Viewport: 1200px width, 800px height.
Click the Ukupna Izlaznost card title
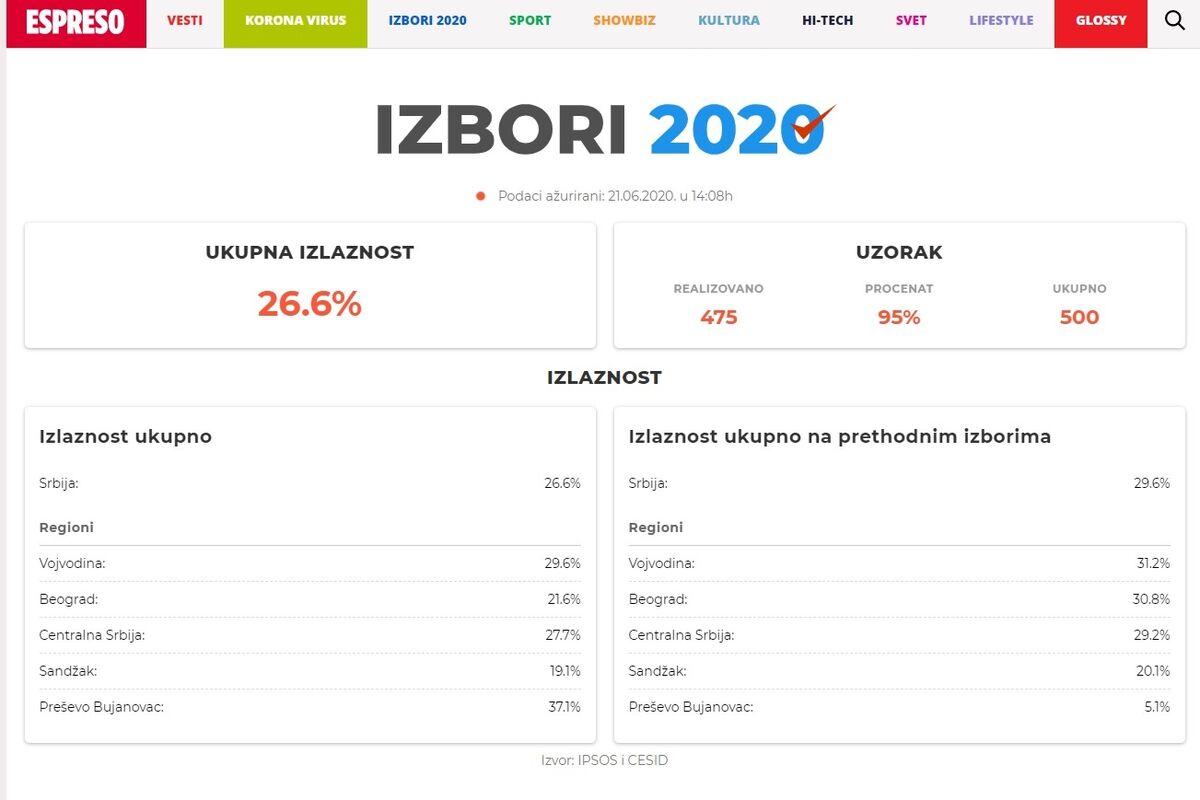tap(309, 253)
